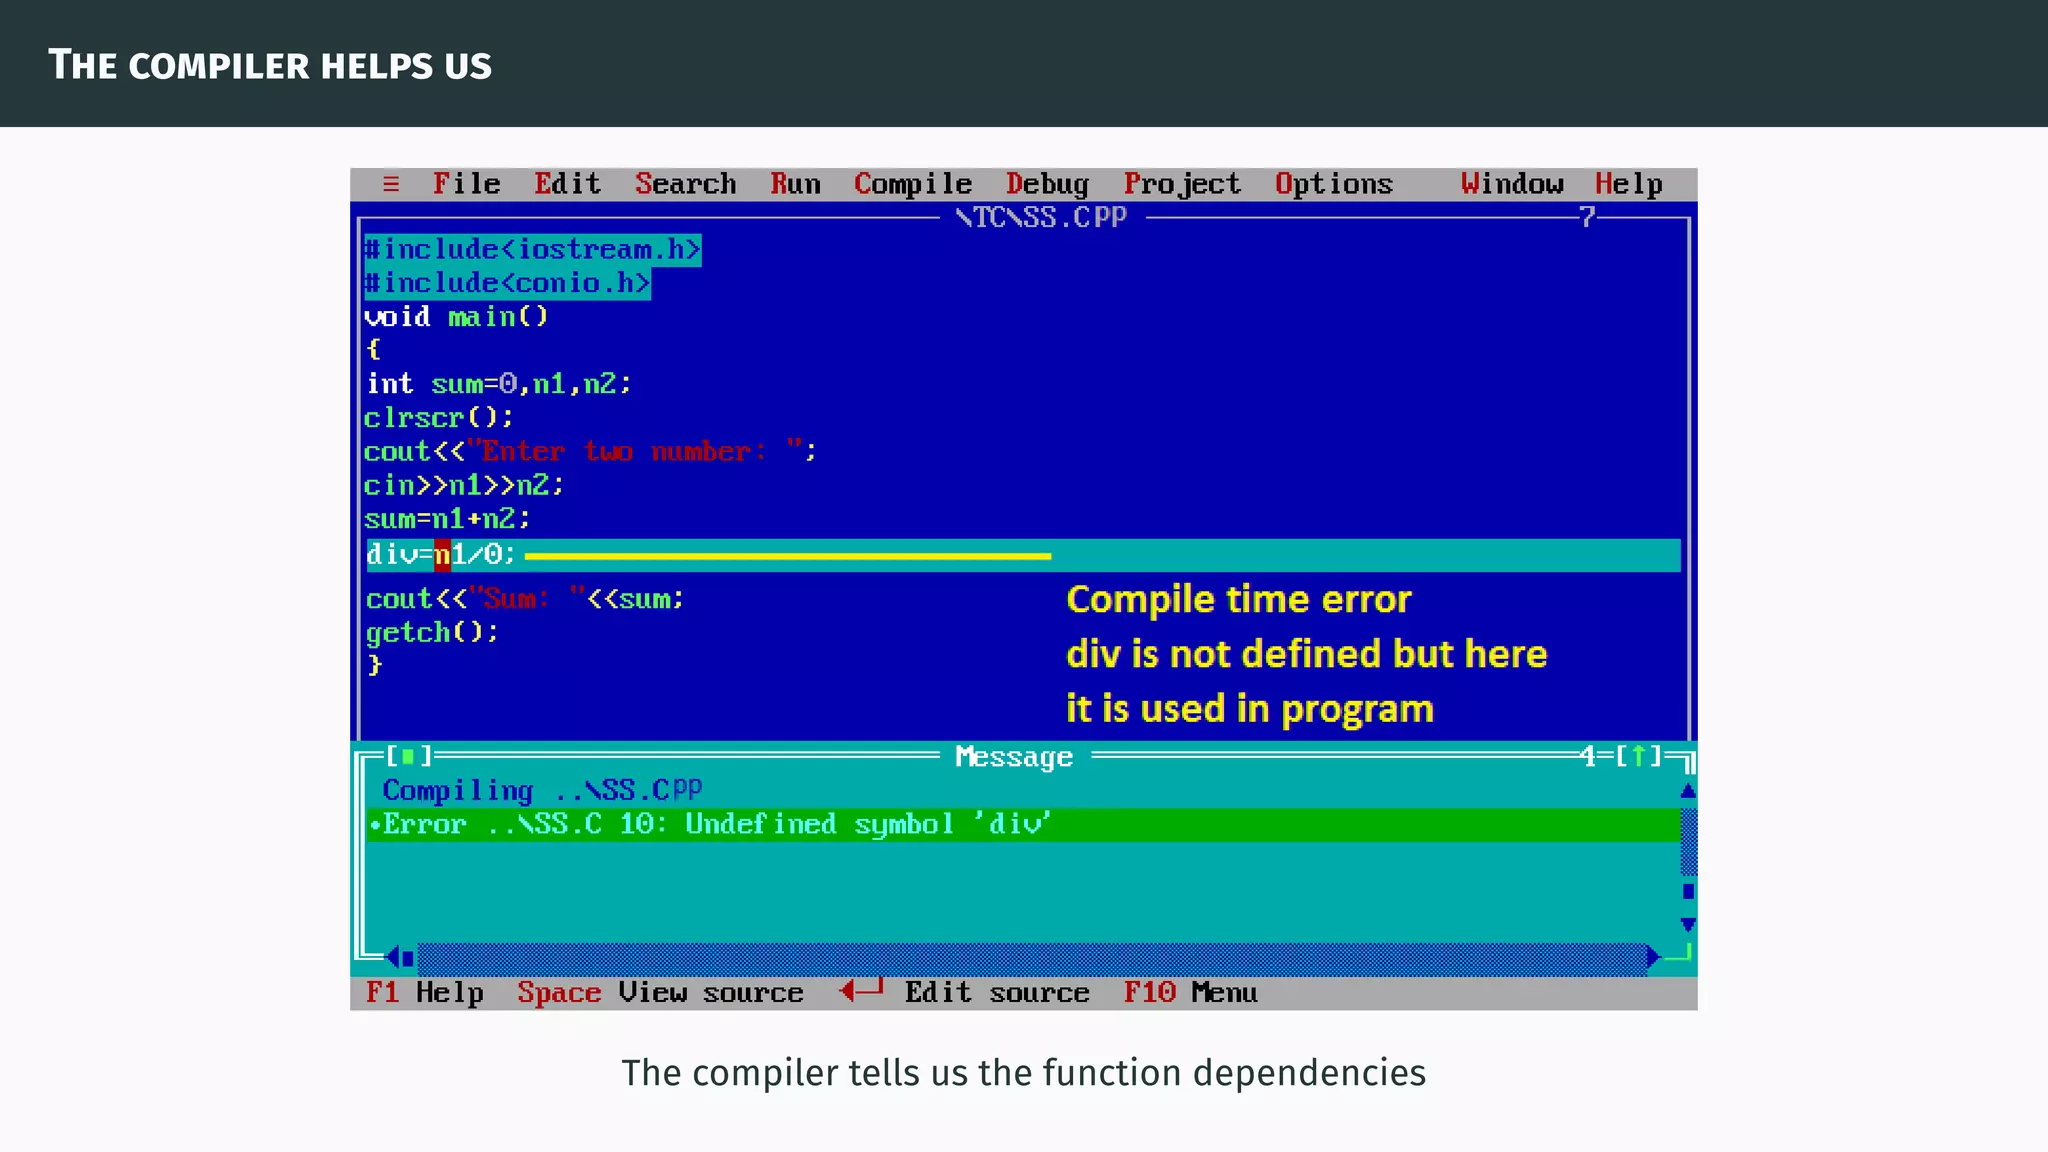Click the highlighted div=n1/0; code line
Image resolution: width=2048 pixels, height=1152 pixels.
coord(441,555)
